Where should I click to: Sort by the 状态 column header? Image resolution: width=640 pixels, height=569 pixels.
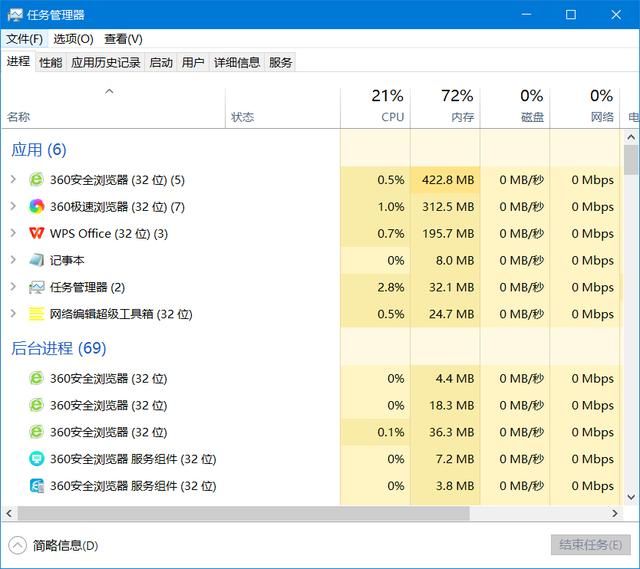282,108
